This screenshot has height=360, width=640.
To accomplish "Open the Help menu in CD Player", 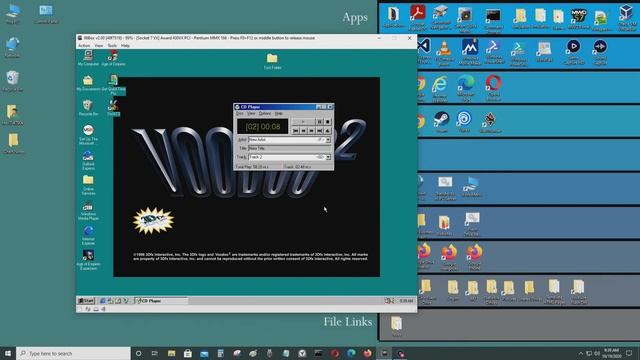I will pos(278,113).
